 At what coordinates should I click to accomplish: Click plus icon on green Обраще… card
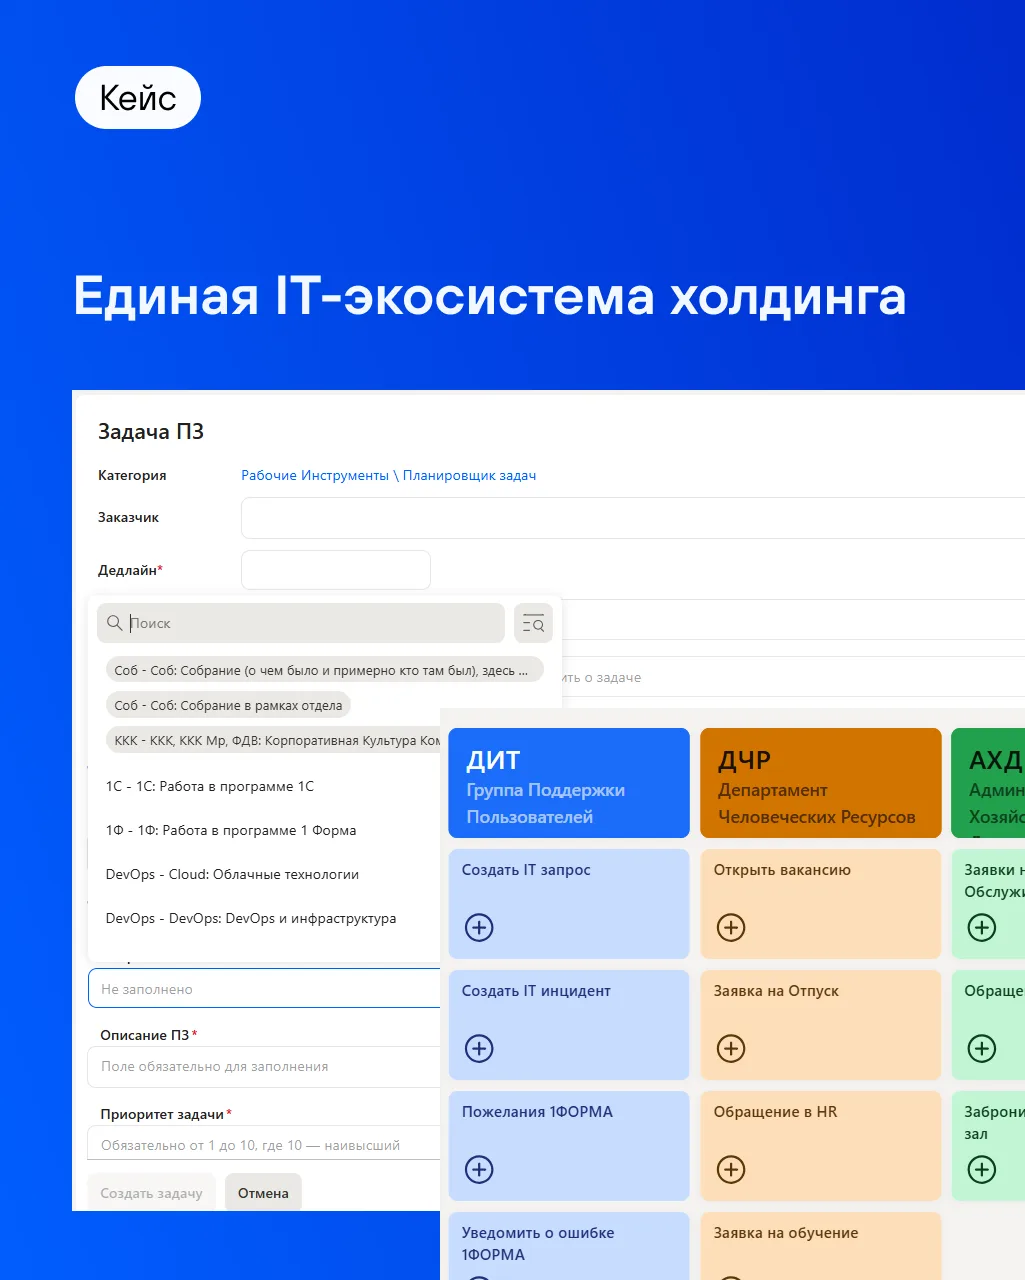click(x=982, y=1048)
